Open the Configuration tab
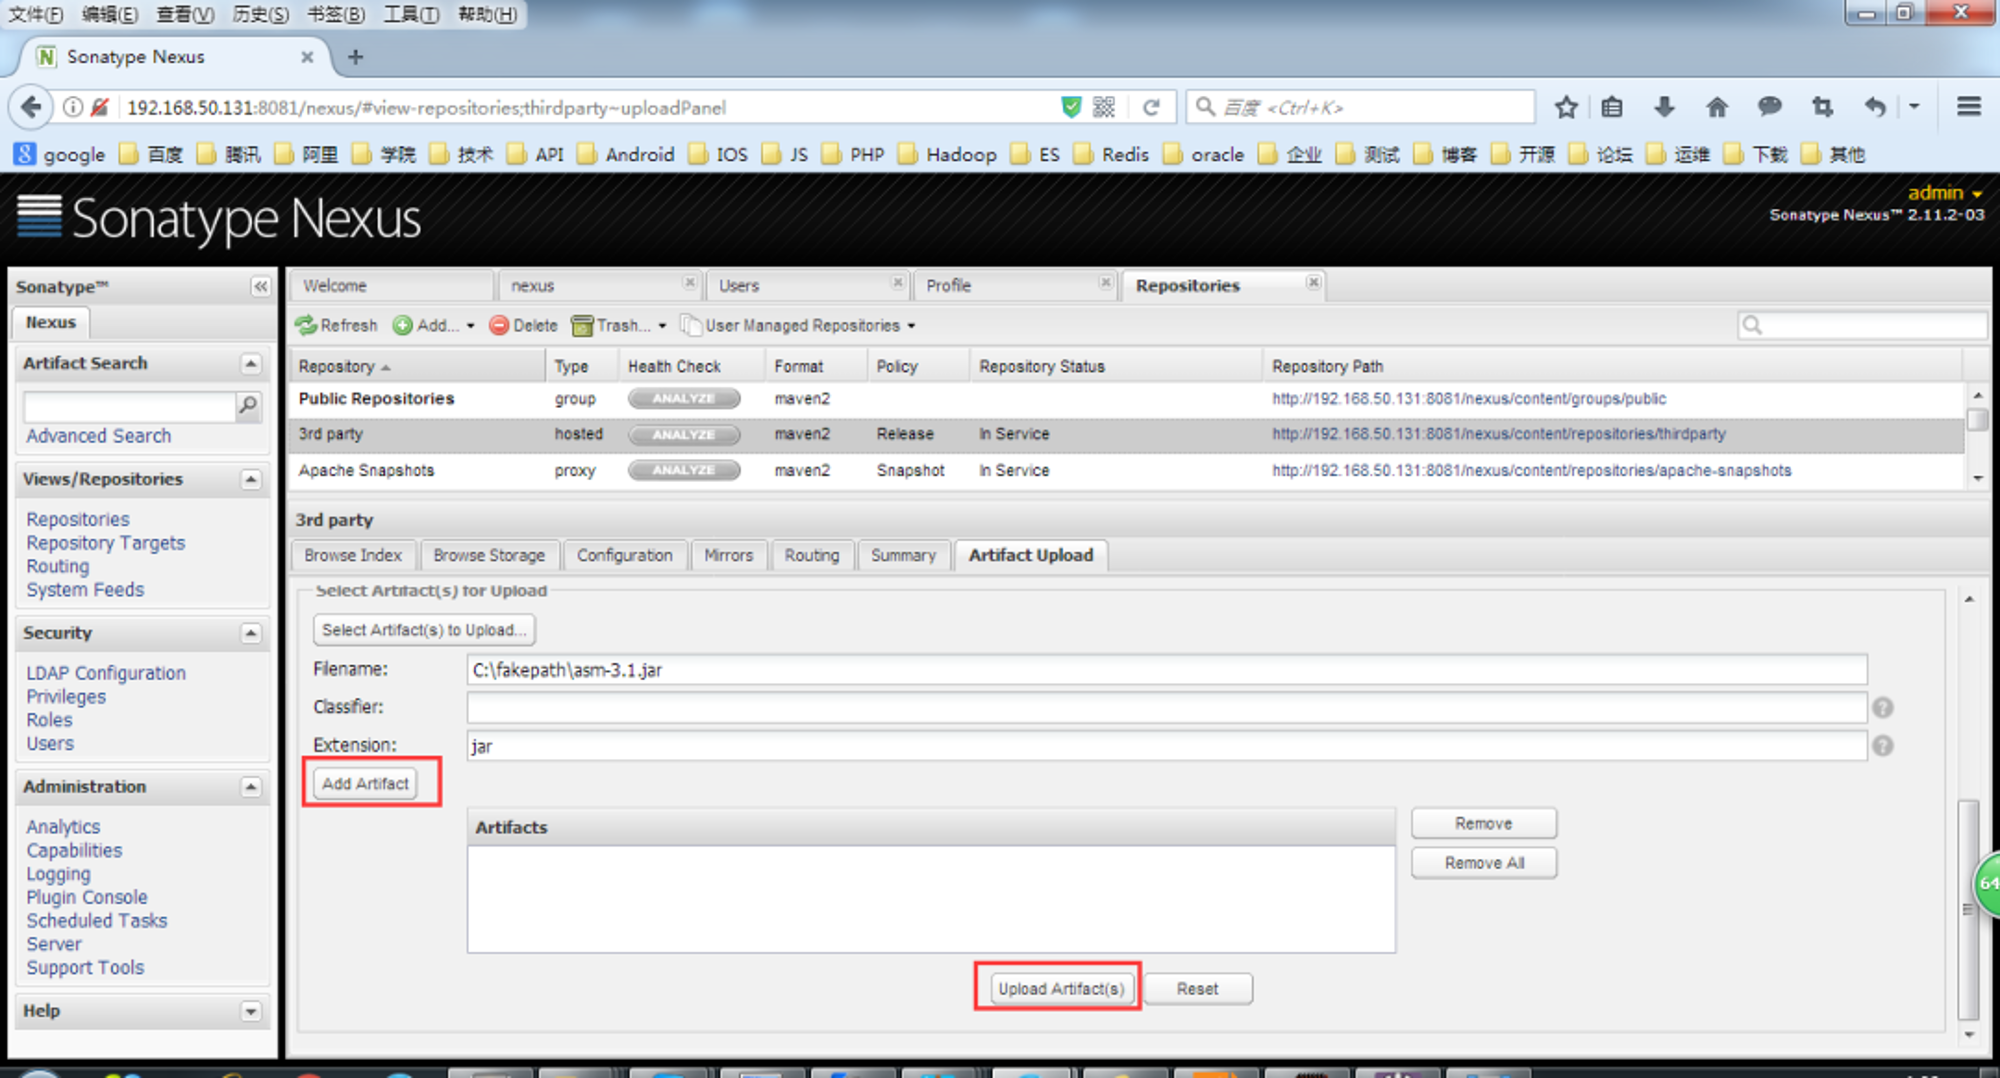The height and width of the screenshot is (1078, 2000). click(x=624, y=555)
